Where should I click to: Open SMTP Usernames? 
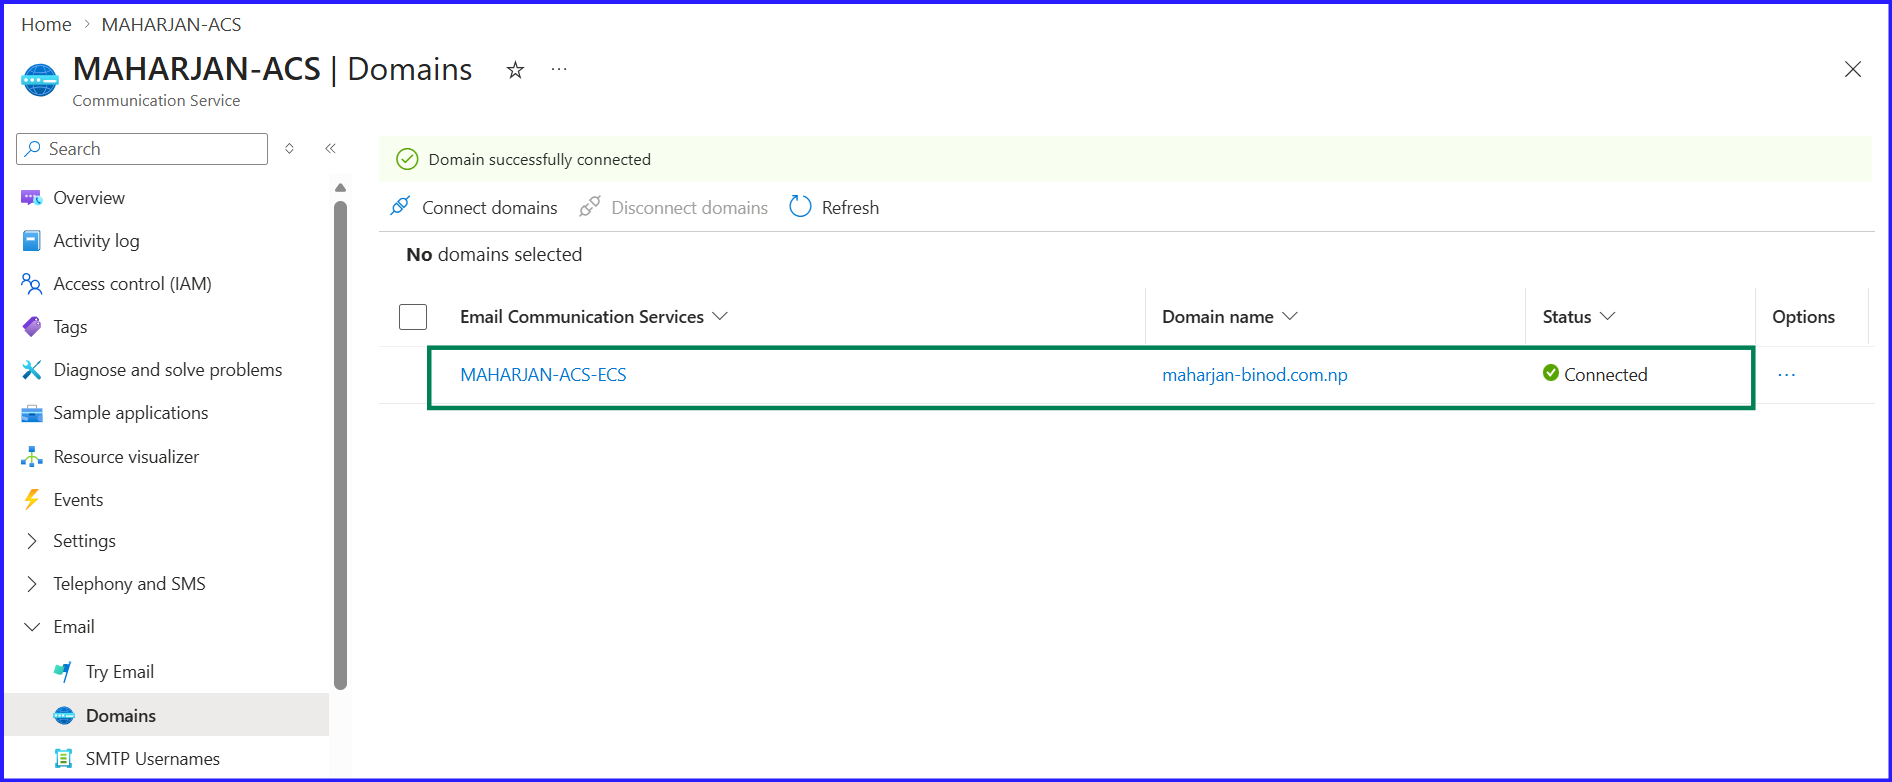(153, 759)
